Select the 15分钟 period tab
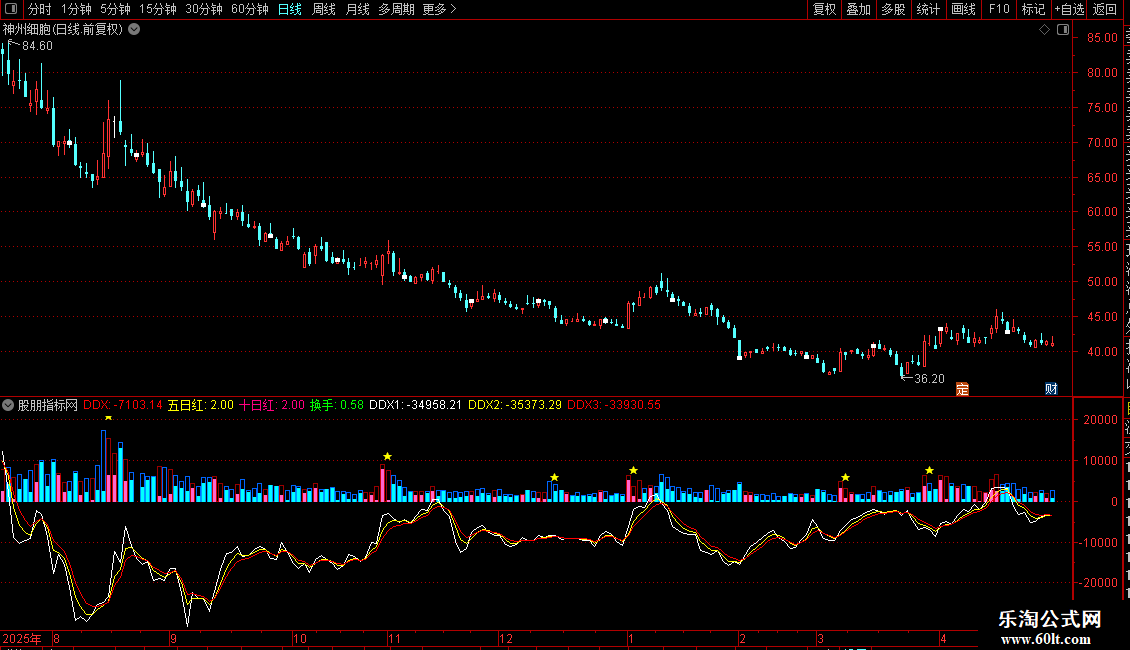1130x650 pixels. pyautogui.click(x=158, y=9)
